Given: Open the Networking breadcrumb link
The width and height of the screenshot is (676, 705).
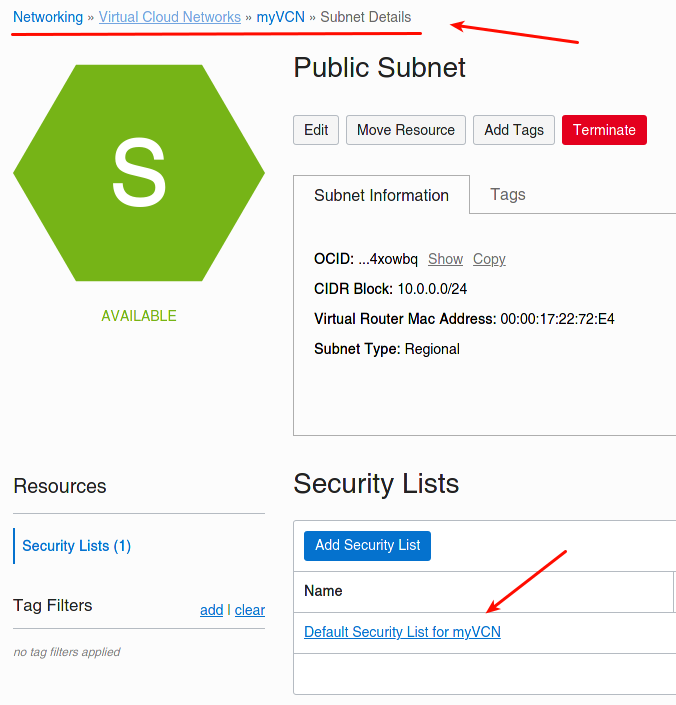Looking at the screenshot, I should tap(48, 17).
